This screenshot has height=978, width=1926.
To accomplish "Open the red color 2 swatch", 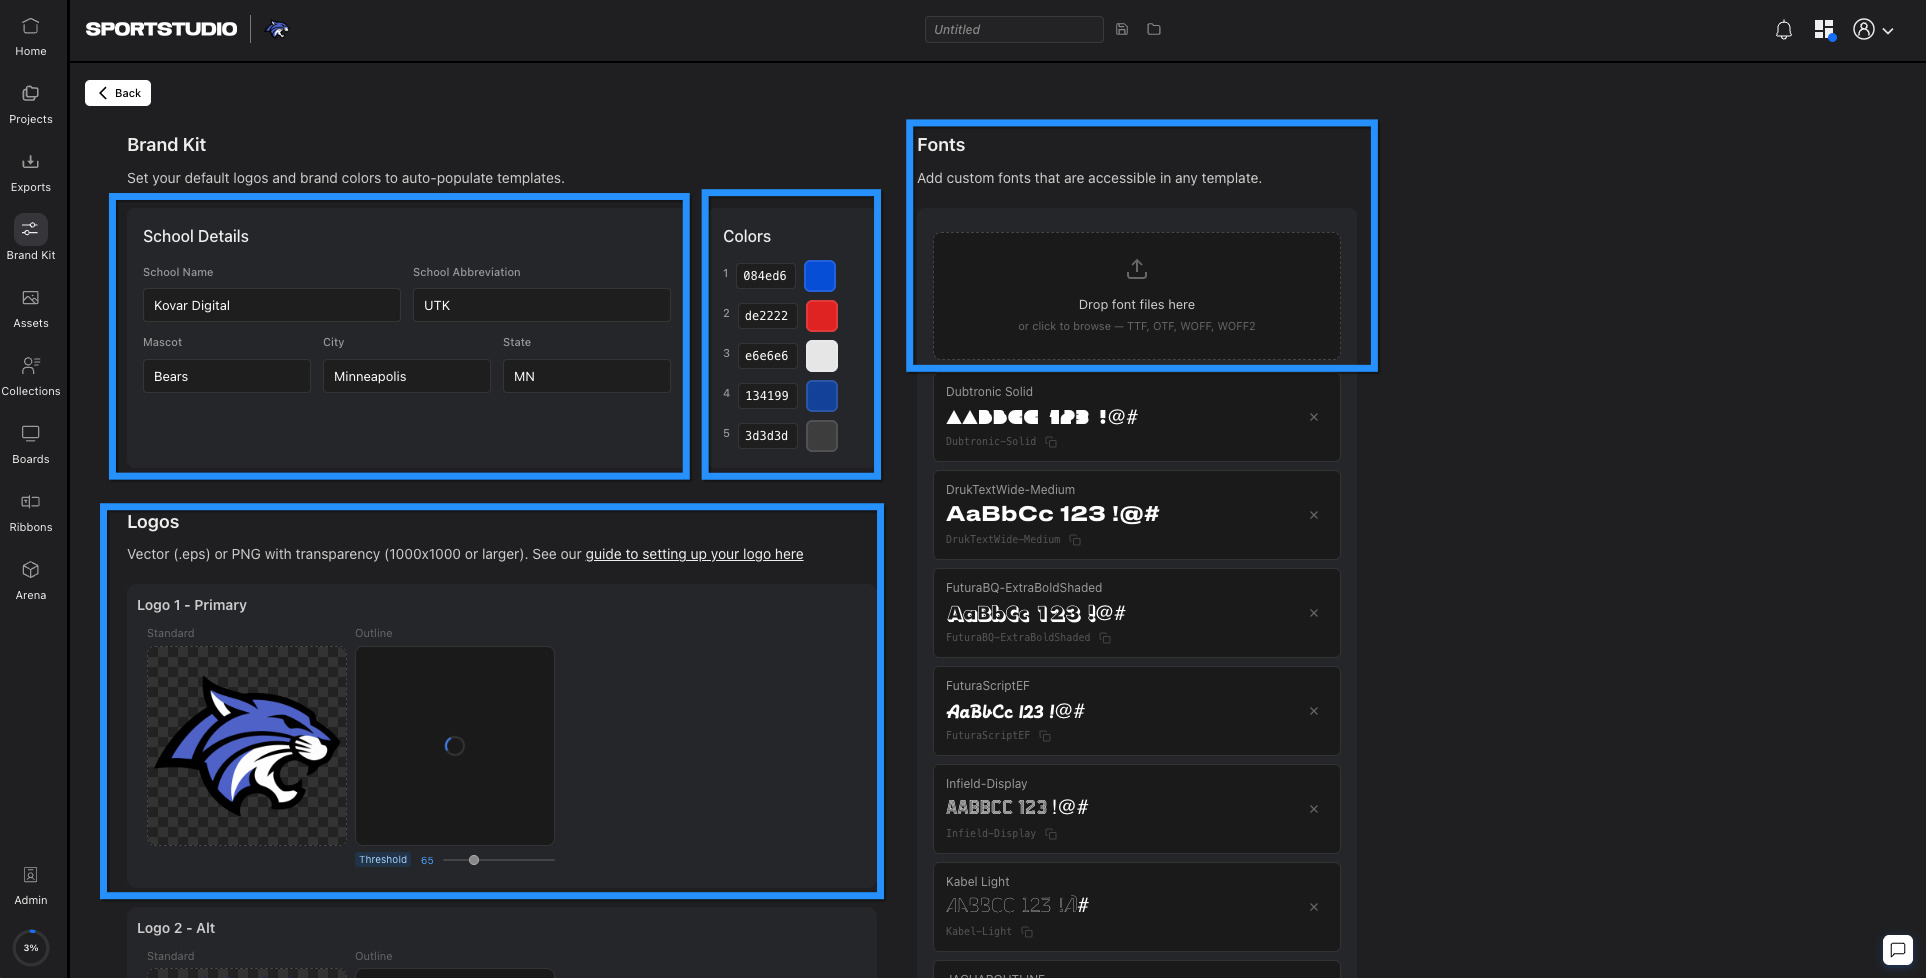I will tap(822, 316).
